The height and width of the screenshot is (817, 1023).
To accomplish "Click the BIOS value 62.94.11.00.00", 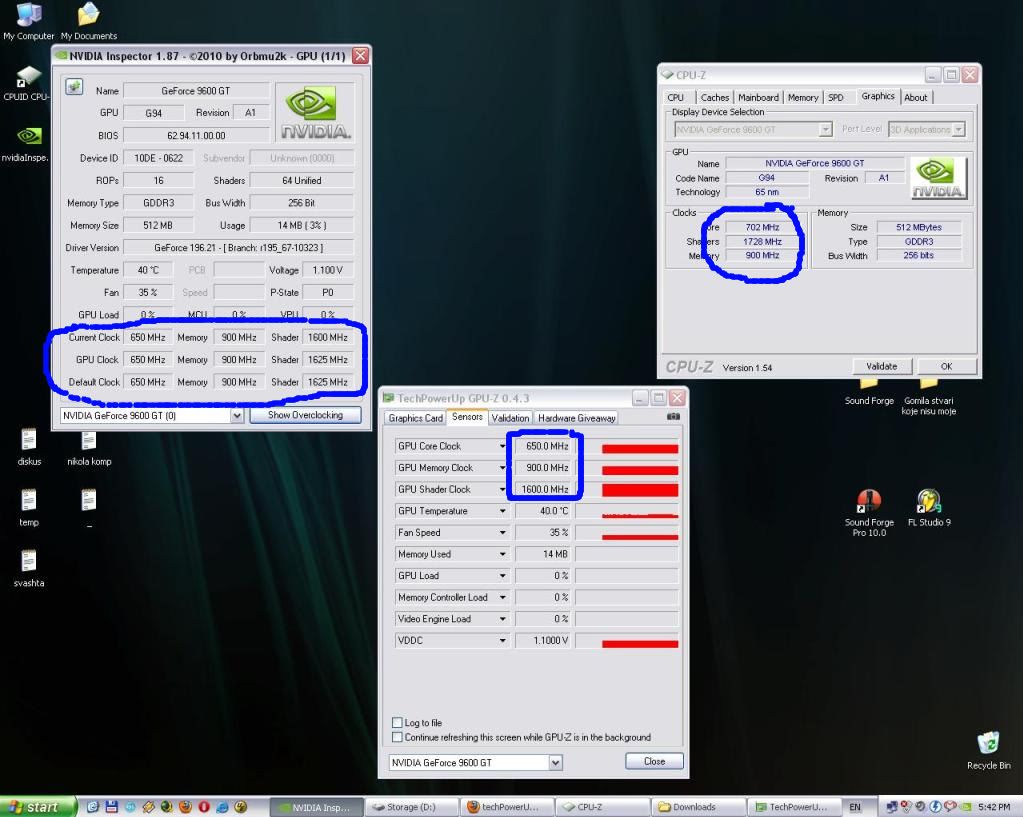I will click(x=196, y=136).
